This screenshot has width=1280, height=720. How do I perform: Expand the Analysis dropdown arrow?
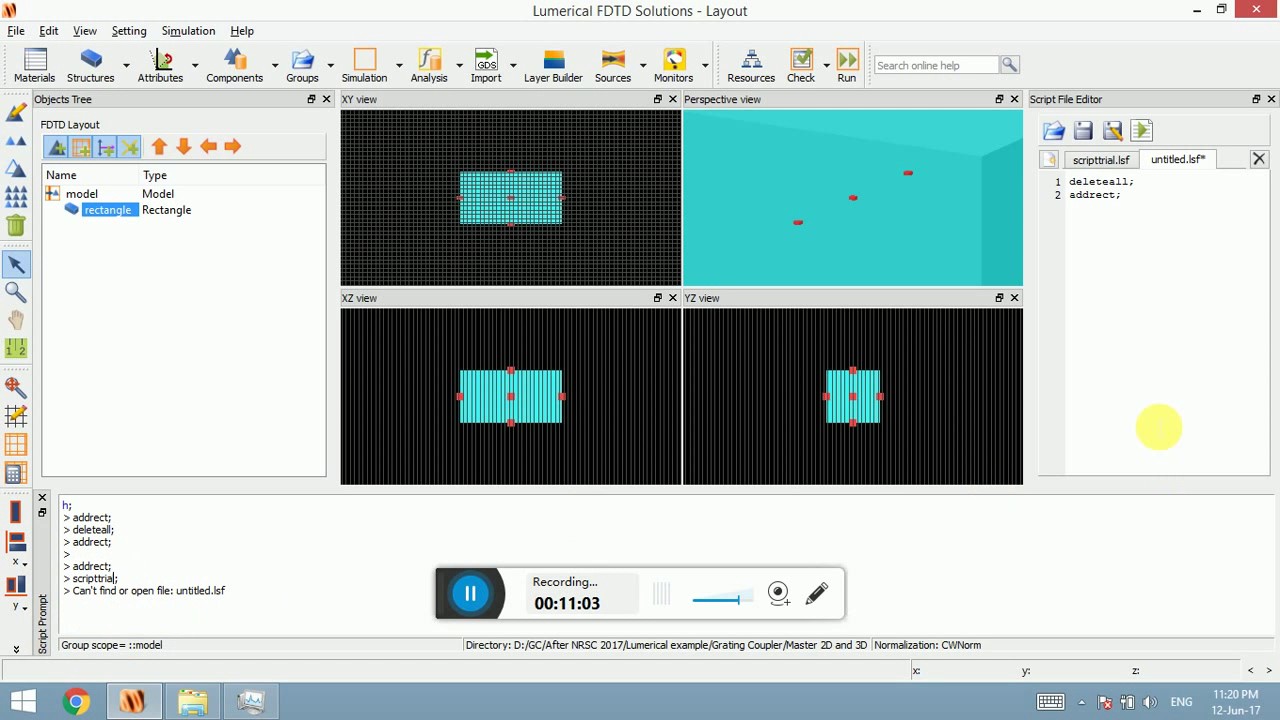pyautogui.click(x=459, y=65)
